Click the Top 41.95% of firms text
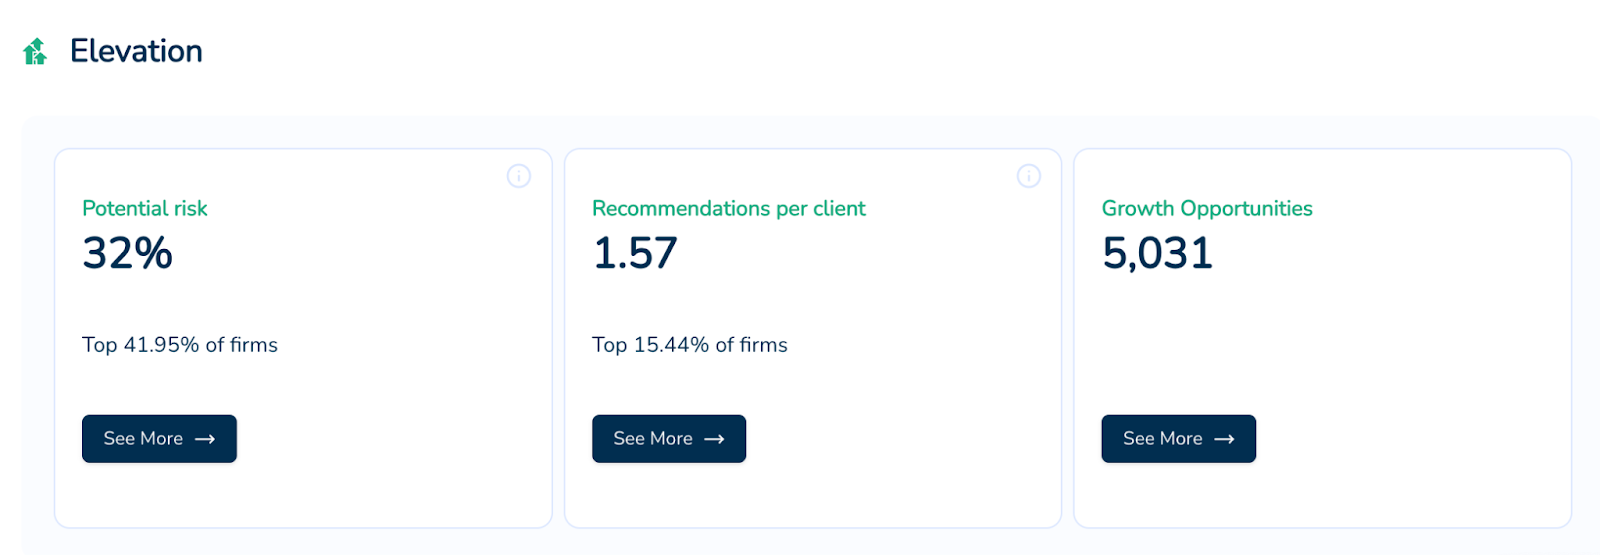Image resolution: width=1600 pixels, height=555 pixels. (180, 345)
